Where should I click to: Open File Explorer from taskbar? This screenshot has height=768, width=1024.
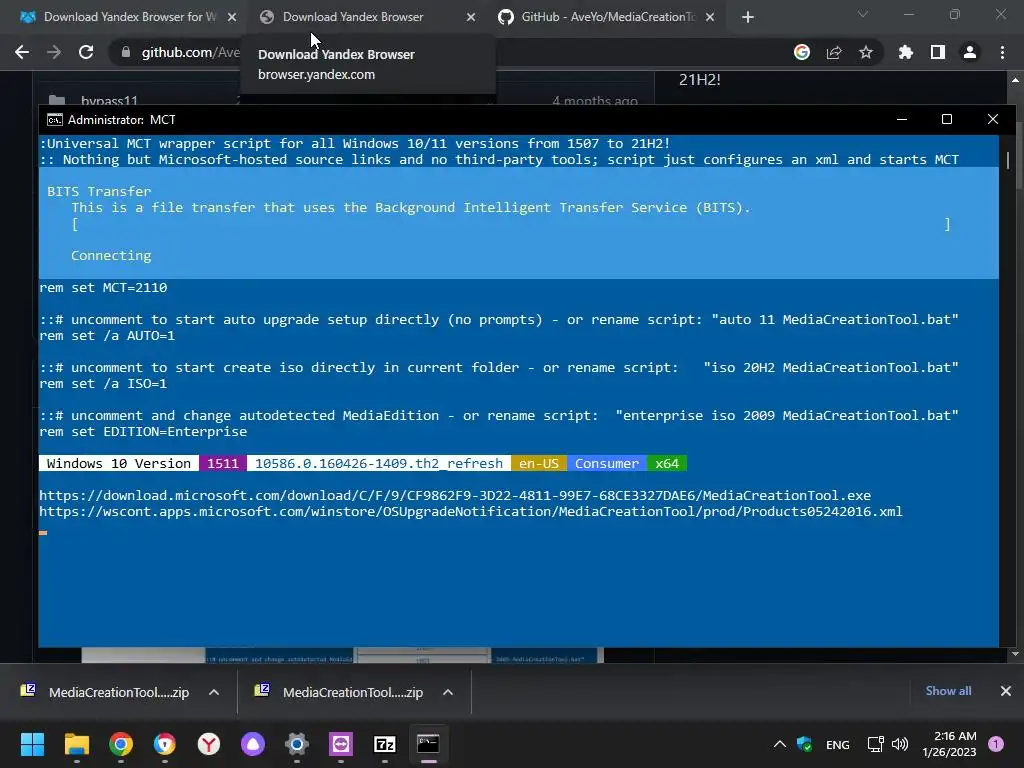(76, 744)
